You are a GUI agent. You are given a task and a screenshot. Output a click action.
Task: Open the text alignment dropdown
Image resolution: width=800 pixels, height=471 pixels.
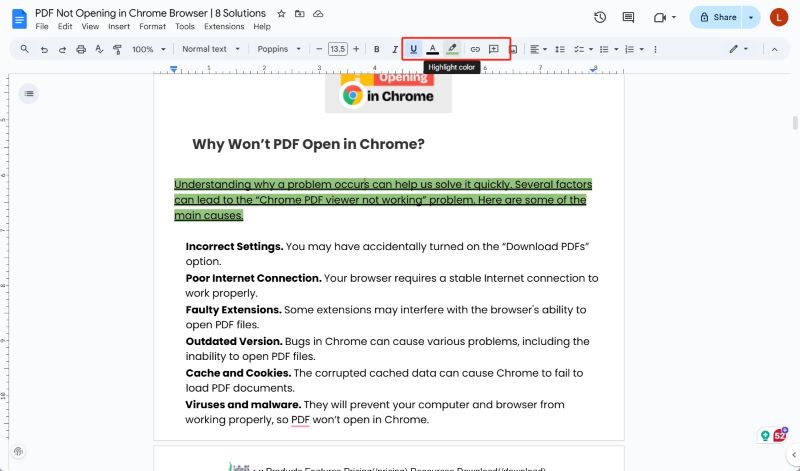click(x=538, y=49)
